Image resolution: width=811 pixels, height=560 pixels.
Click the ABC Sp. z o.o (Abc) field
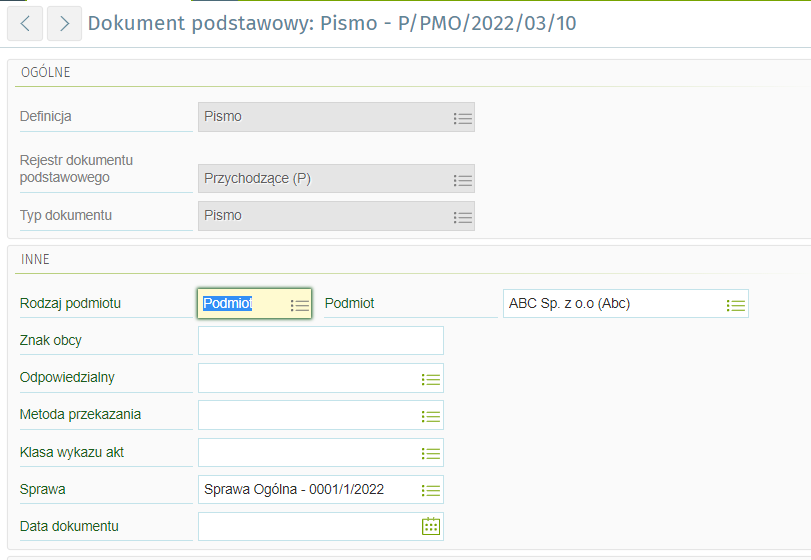pos(612,304)
